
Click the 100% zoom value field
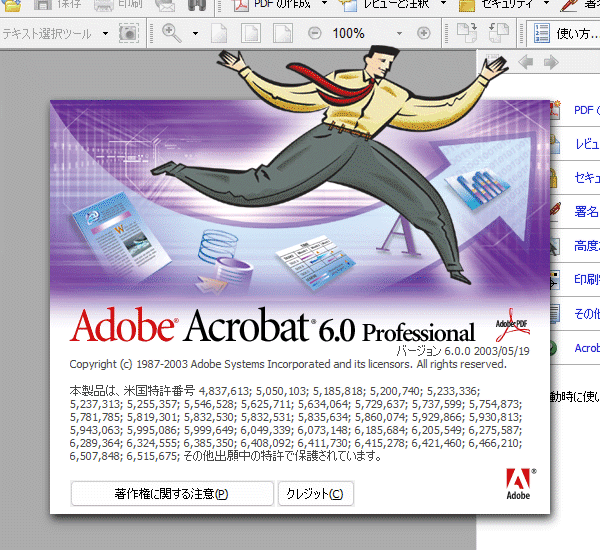[x=348, y=34]
